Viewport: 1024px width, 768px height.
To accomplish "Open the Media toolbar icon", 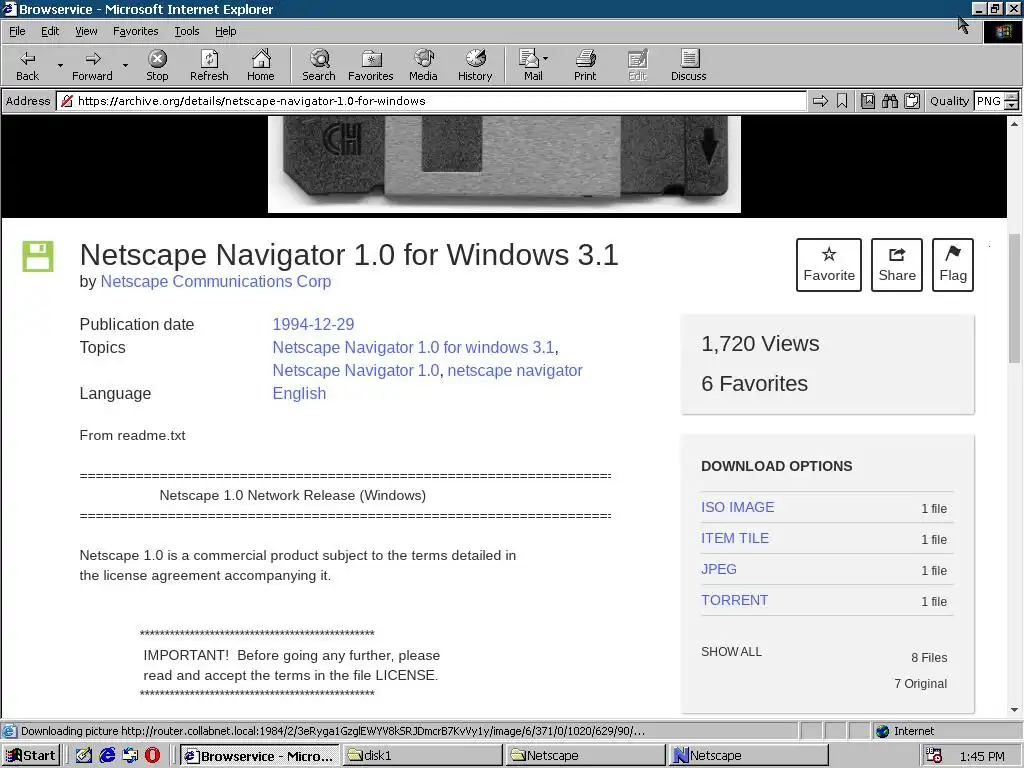I will pos(423,65).
